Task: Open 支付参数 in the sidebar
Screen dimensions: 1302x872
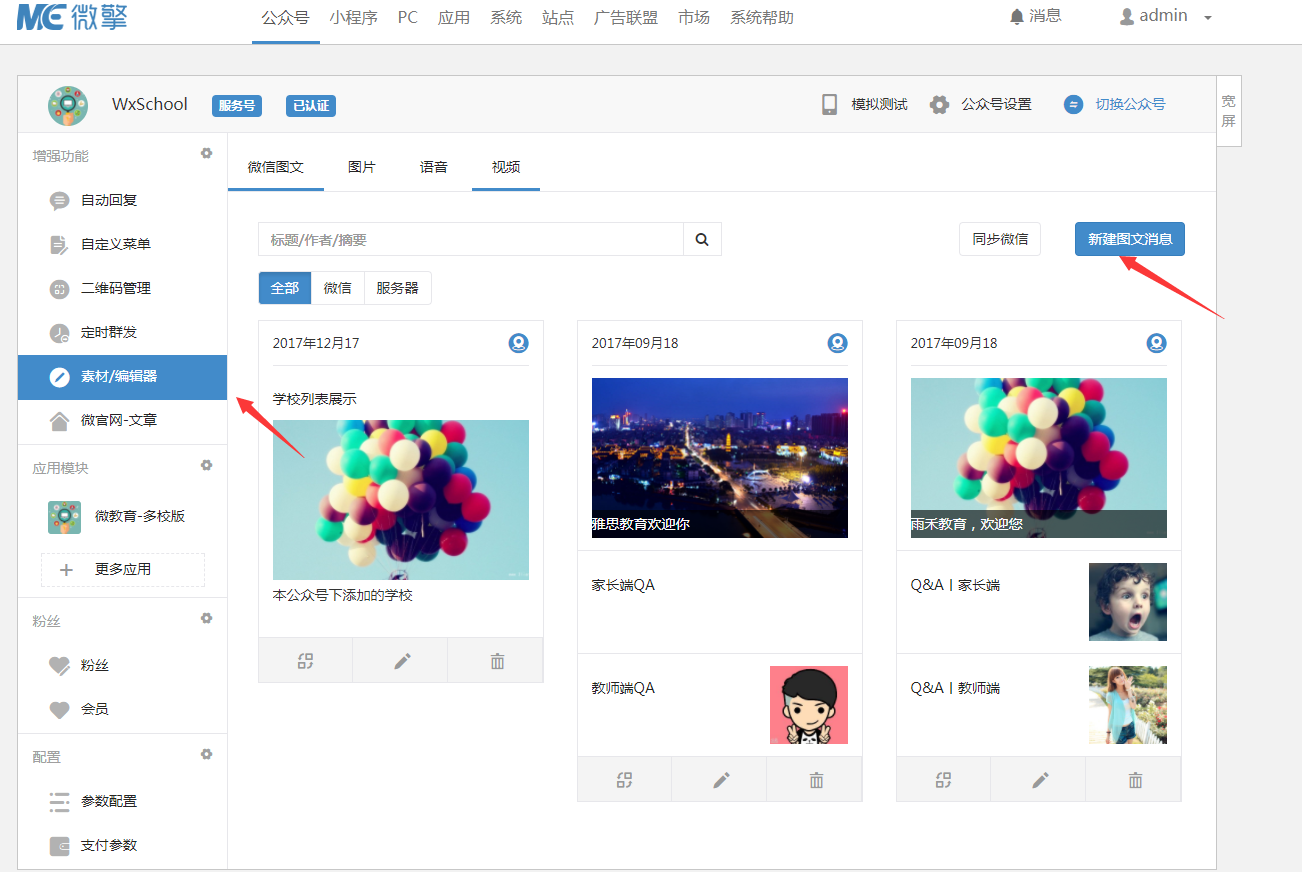Action: pyautogui.click(x=122, y=845)
